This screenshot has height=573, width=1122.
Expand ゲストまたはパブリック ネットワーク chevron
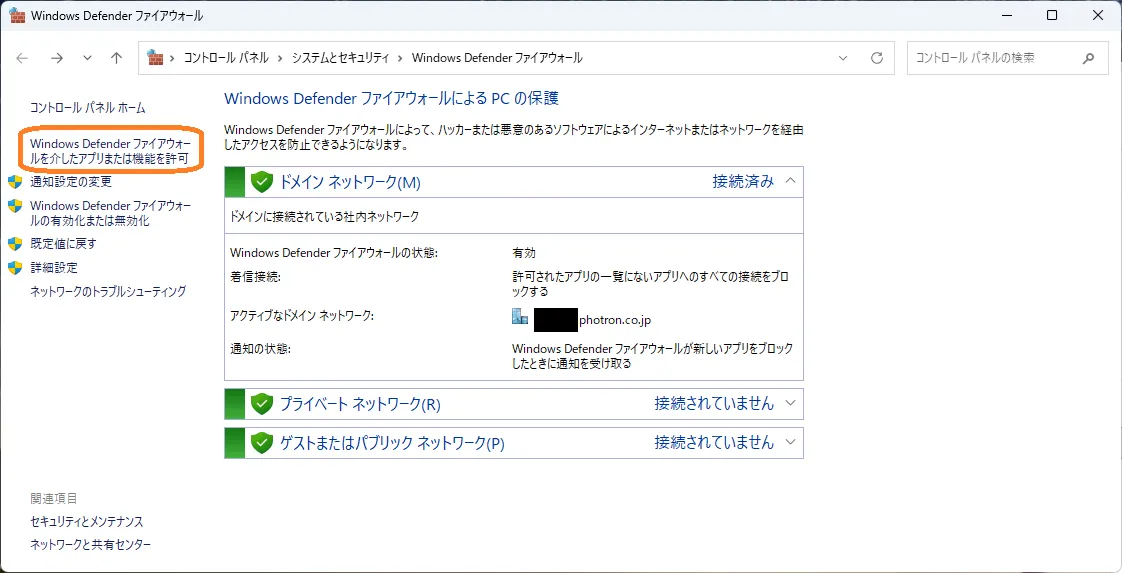(x=790, y=441)
